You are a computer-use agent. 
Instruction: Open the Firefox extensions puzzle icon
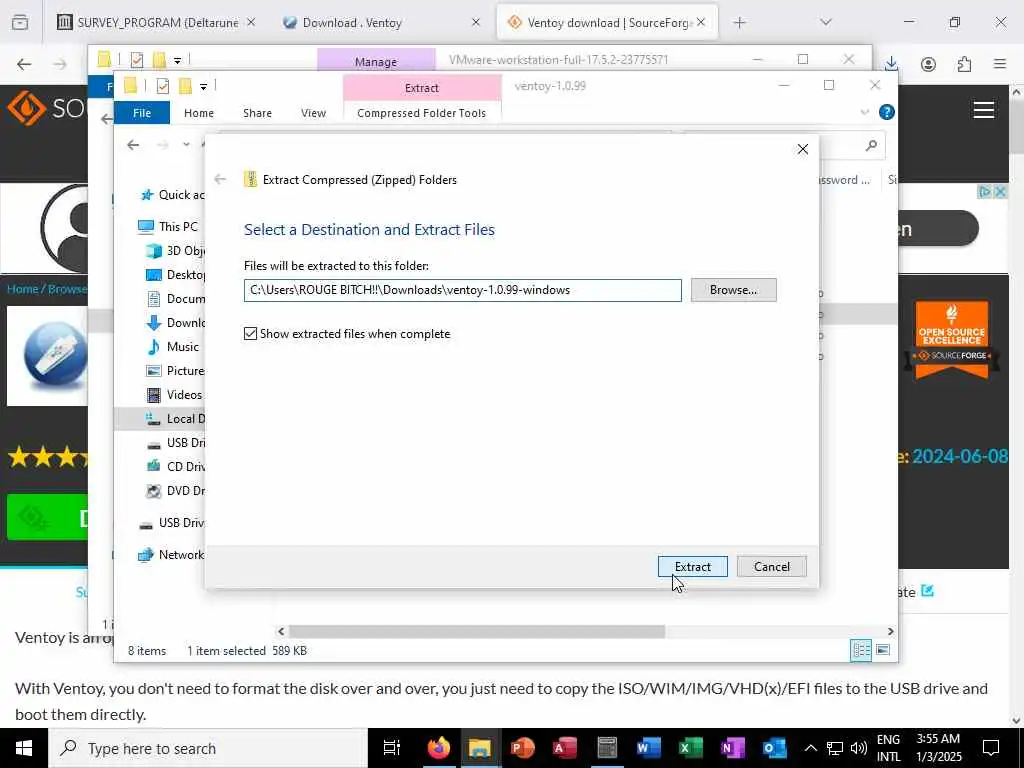(x=964, y=64)
